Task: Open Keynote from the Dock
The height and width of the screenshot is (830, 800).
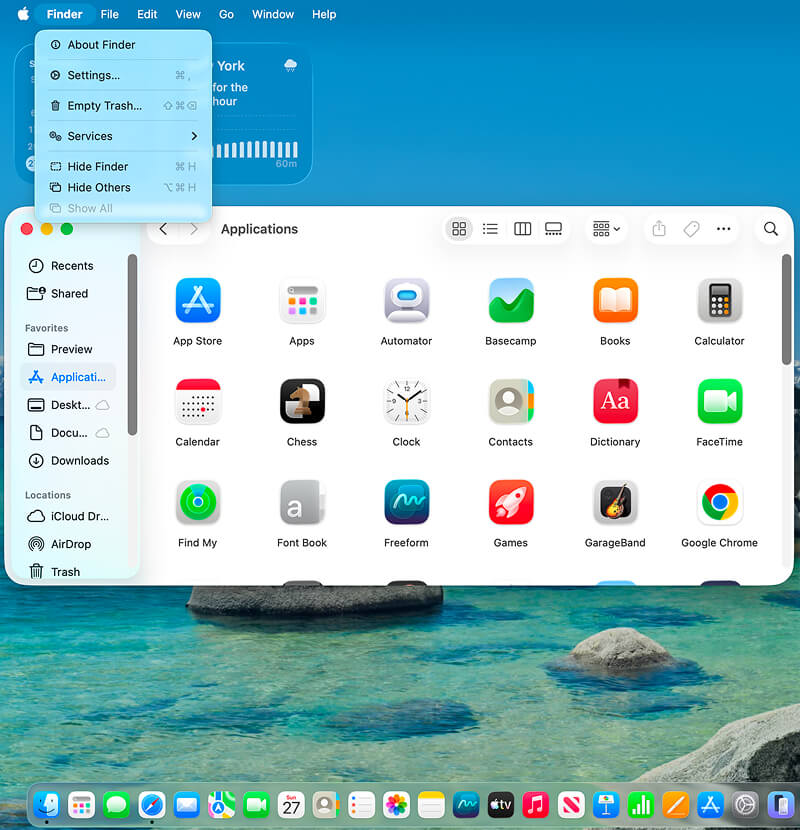Action: [606, 805]
